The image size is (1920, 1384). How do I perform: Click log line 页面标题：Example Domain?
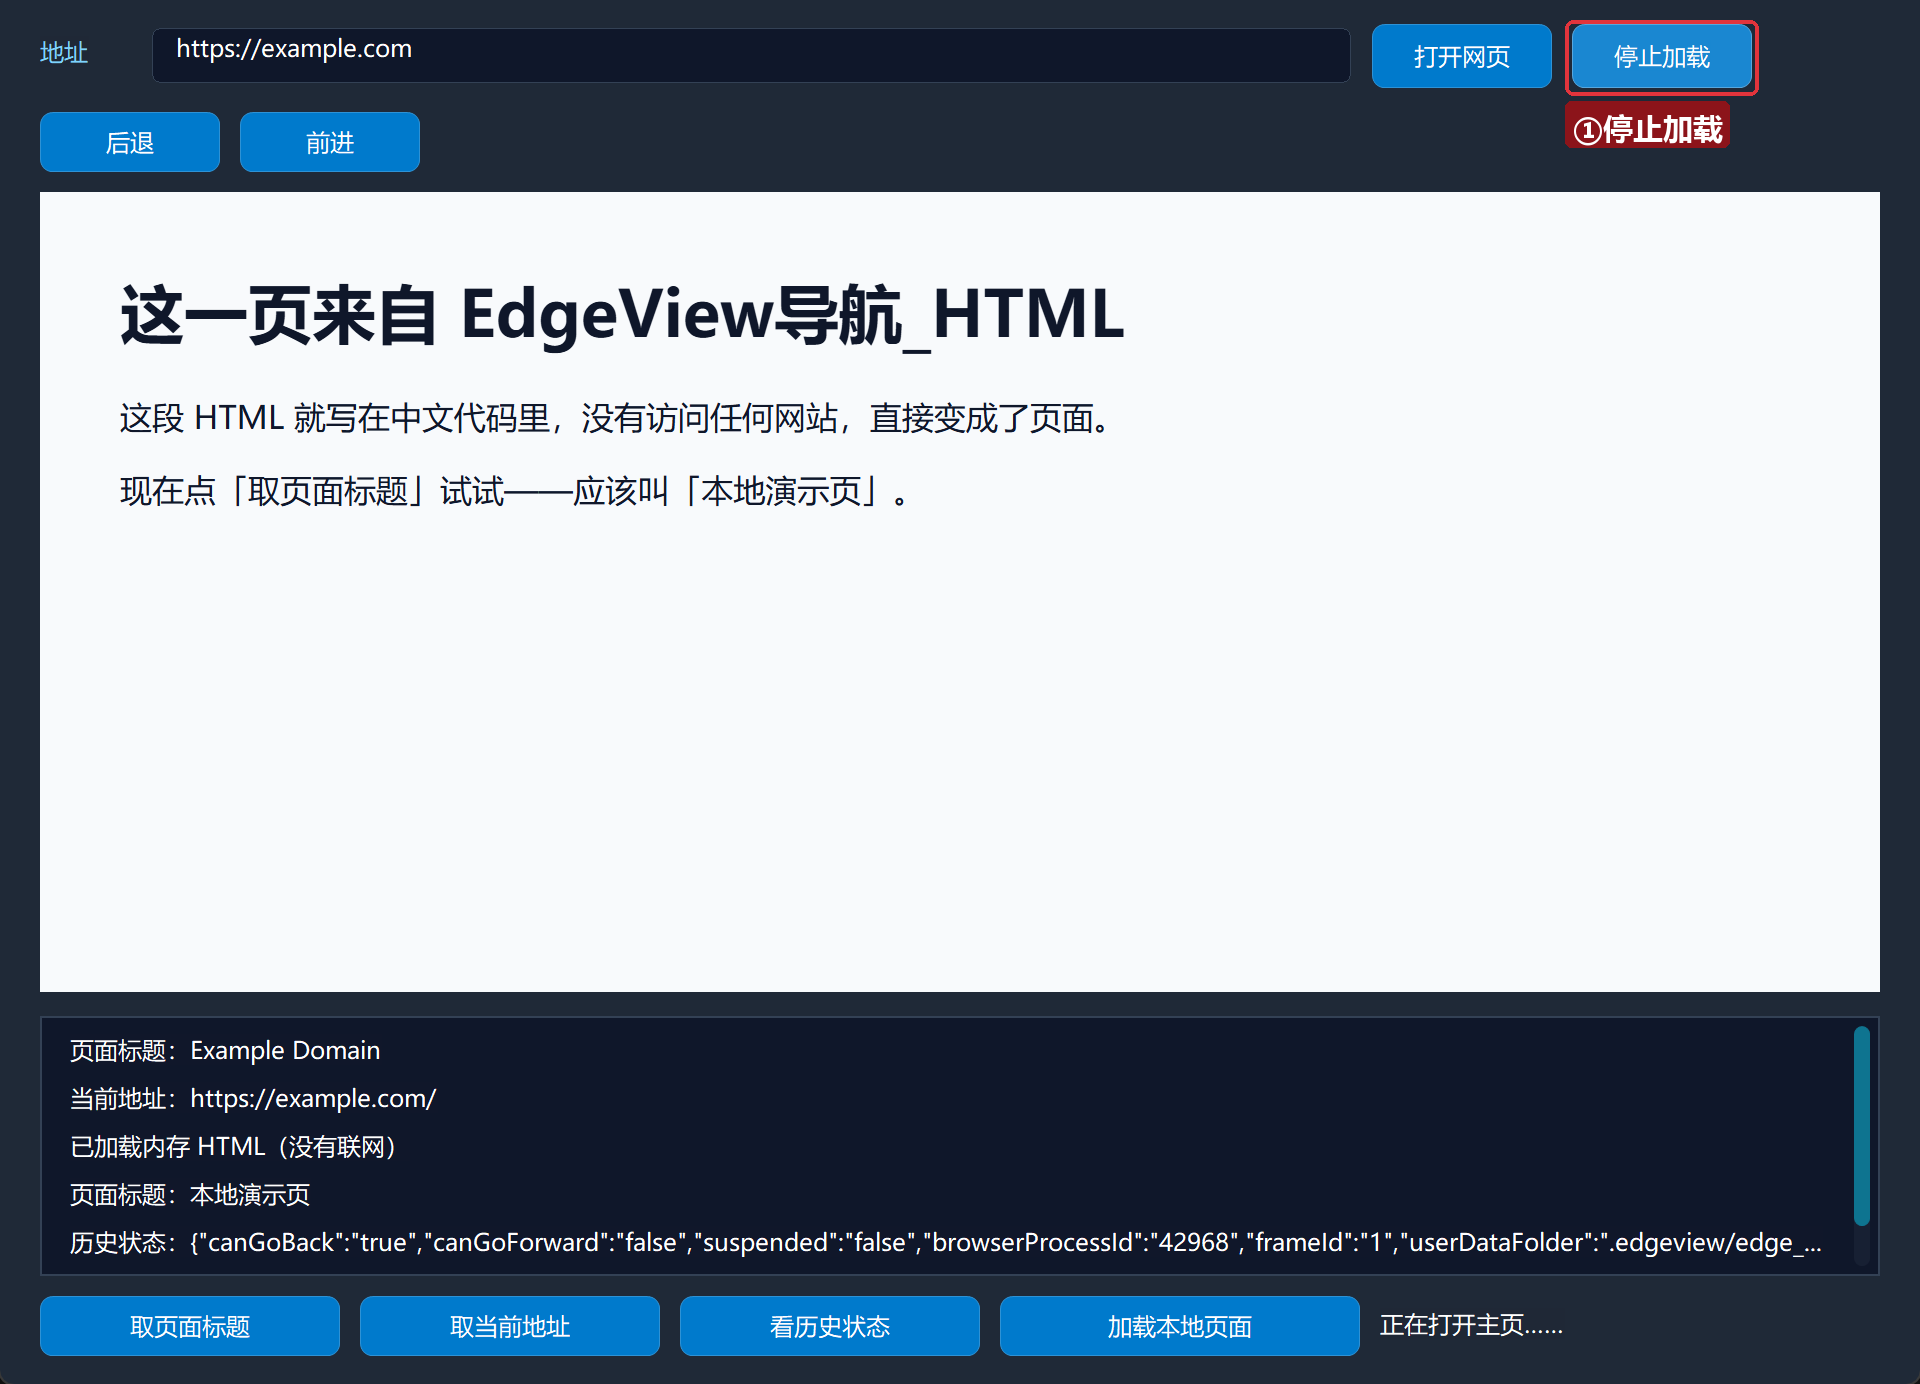(225, 1050)
